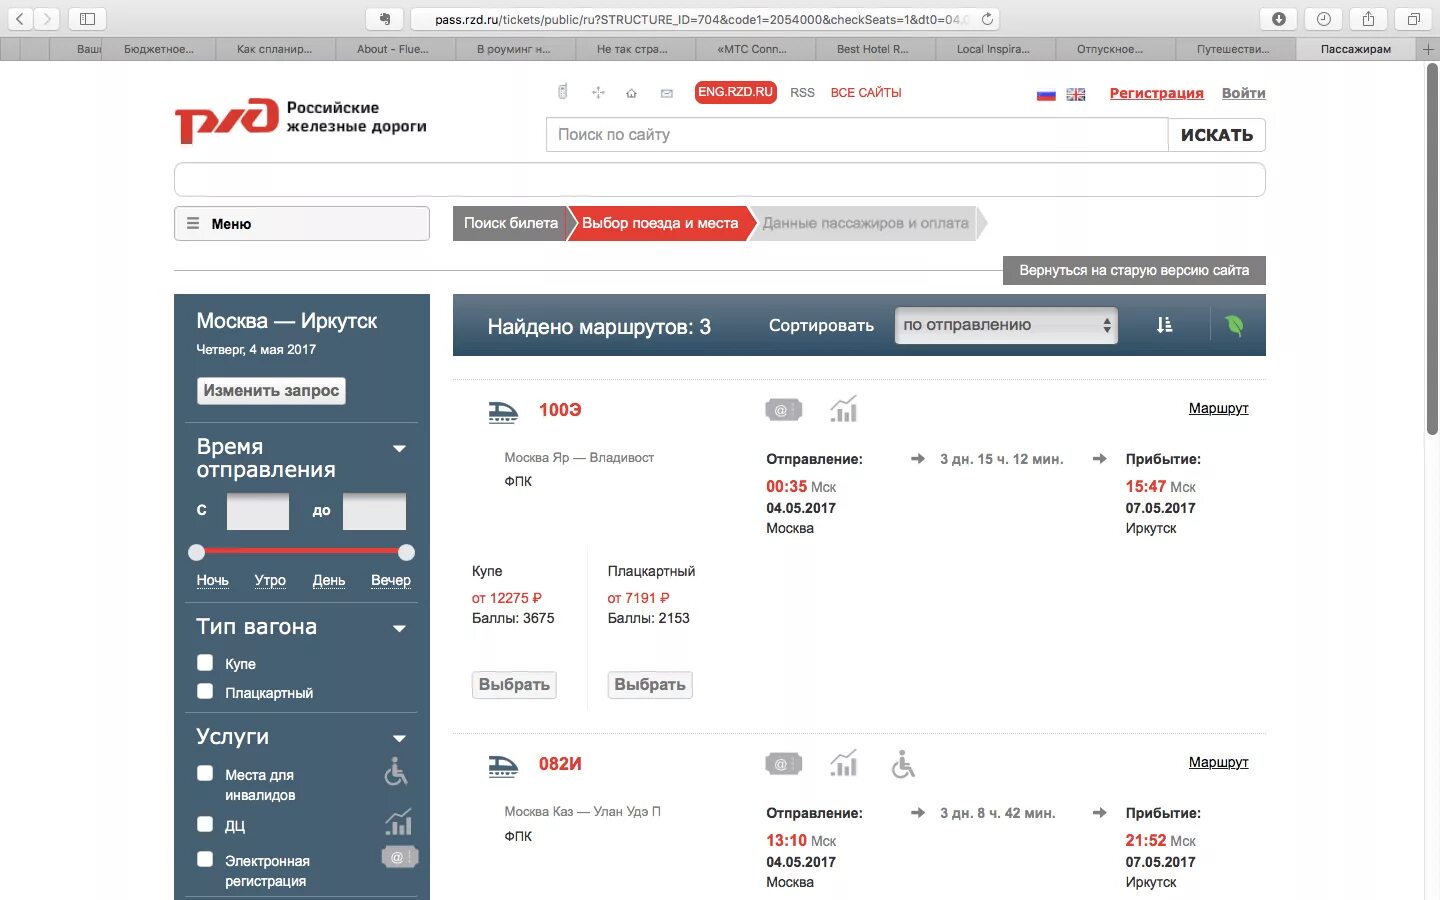Reload the page in address bar
The height and width of the screenshot is (900, 1440).
pos(987,18)
